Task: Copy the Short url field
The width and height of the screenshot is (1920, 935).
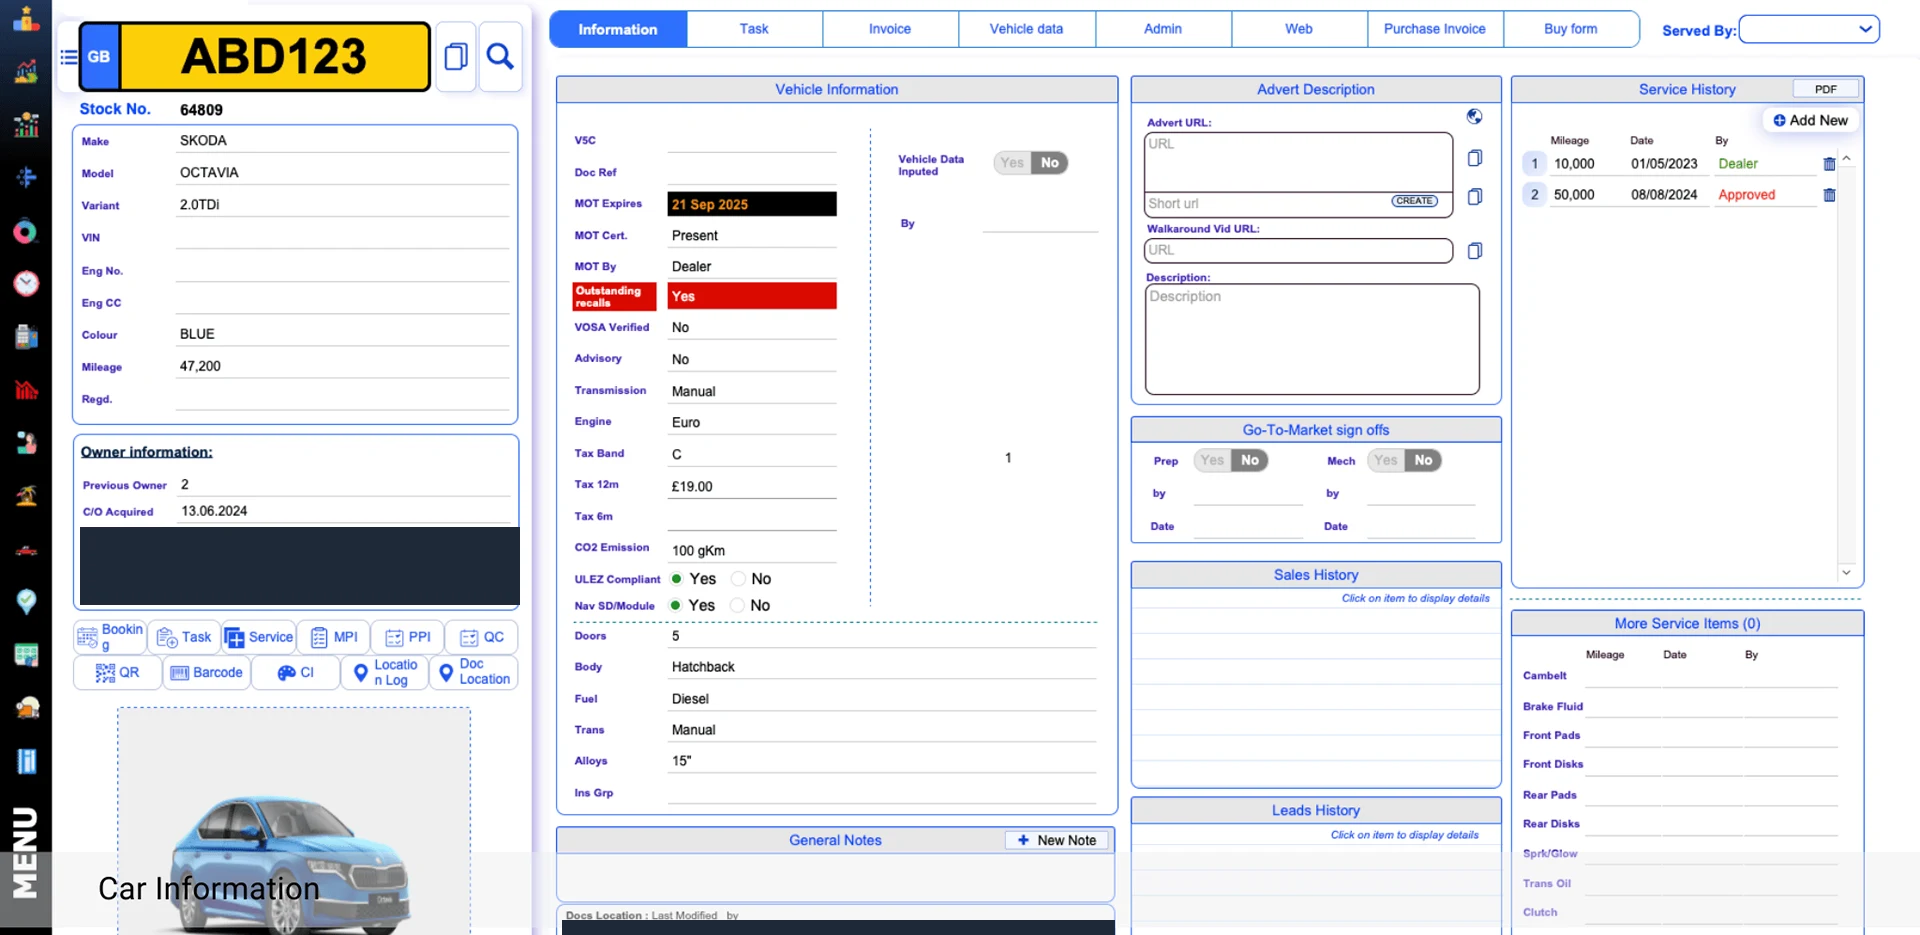Action: pos(1474,197)
